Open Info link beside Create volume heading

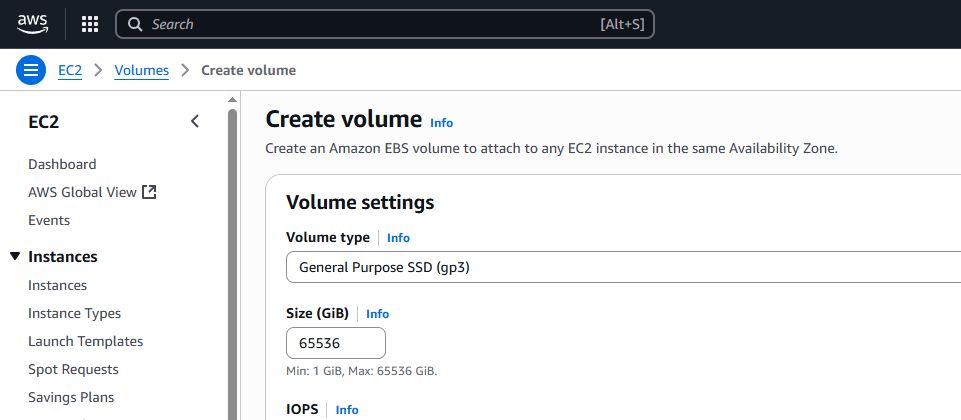[441, 123]
